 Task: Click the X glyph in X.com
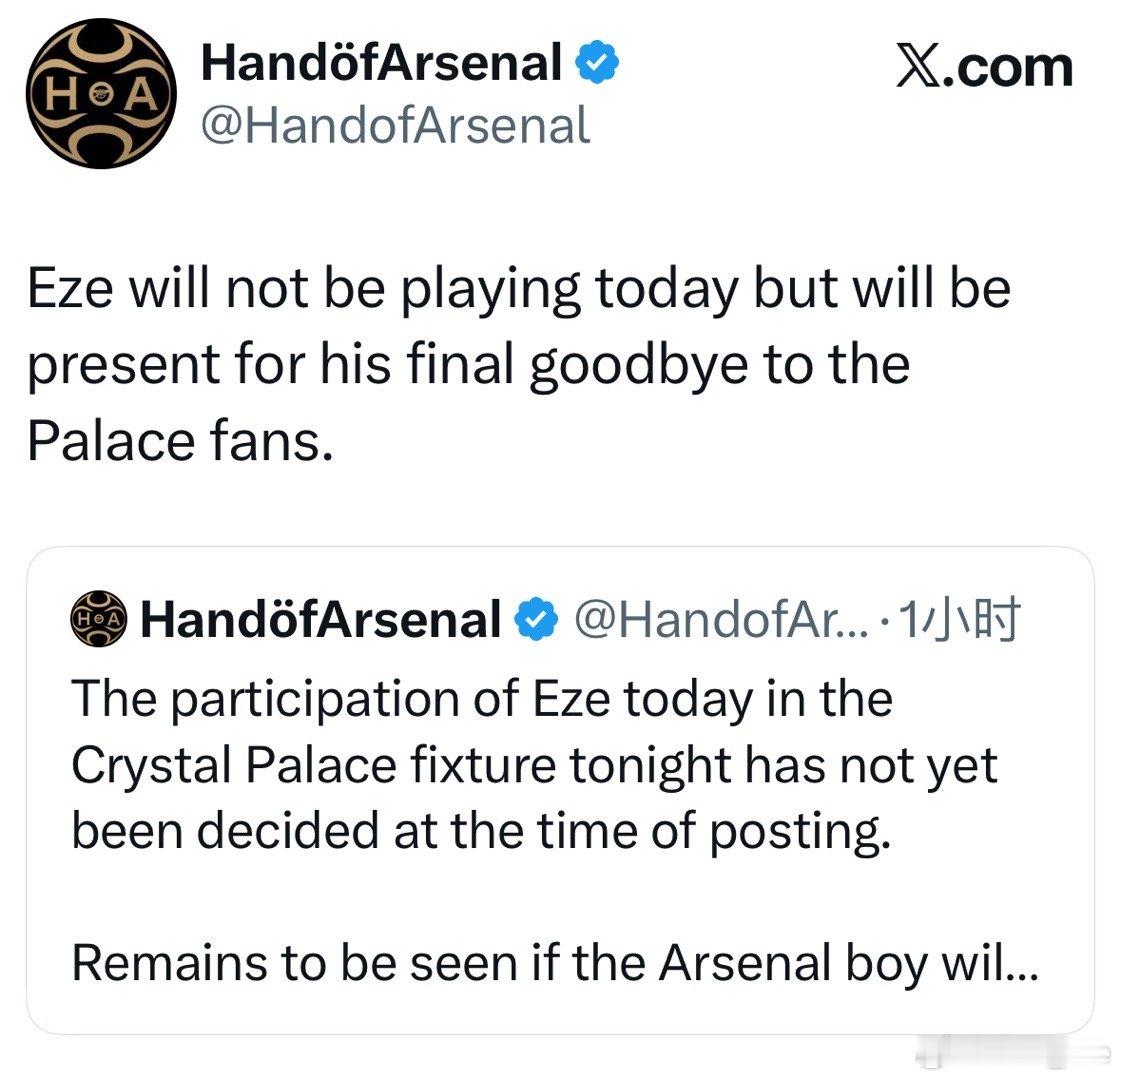(917, 67)
